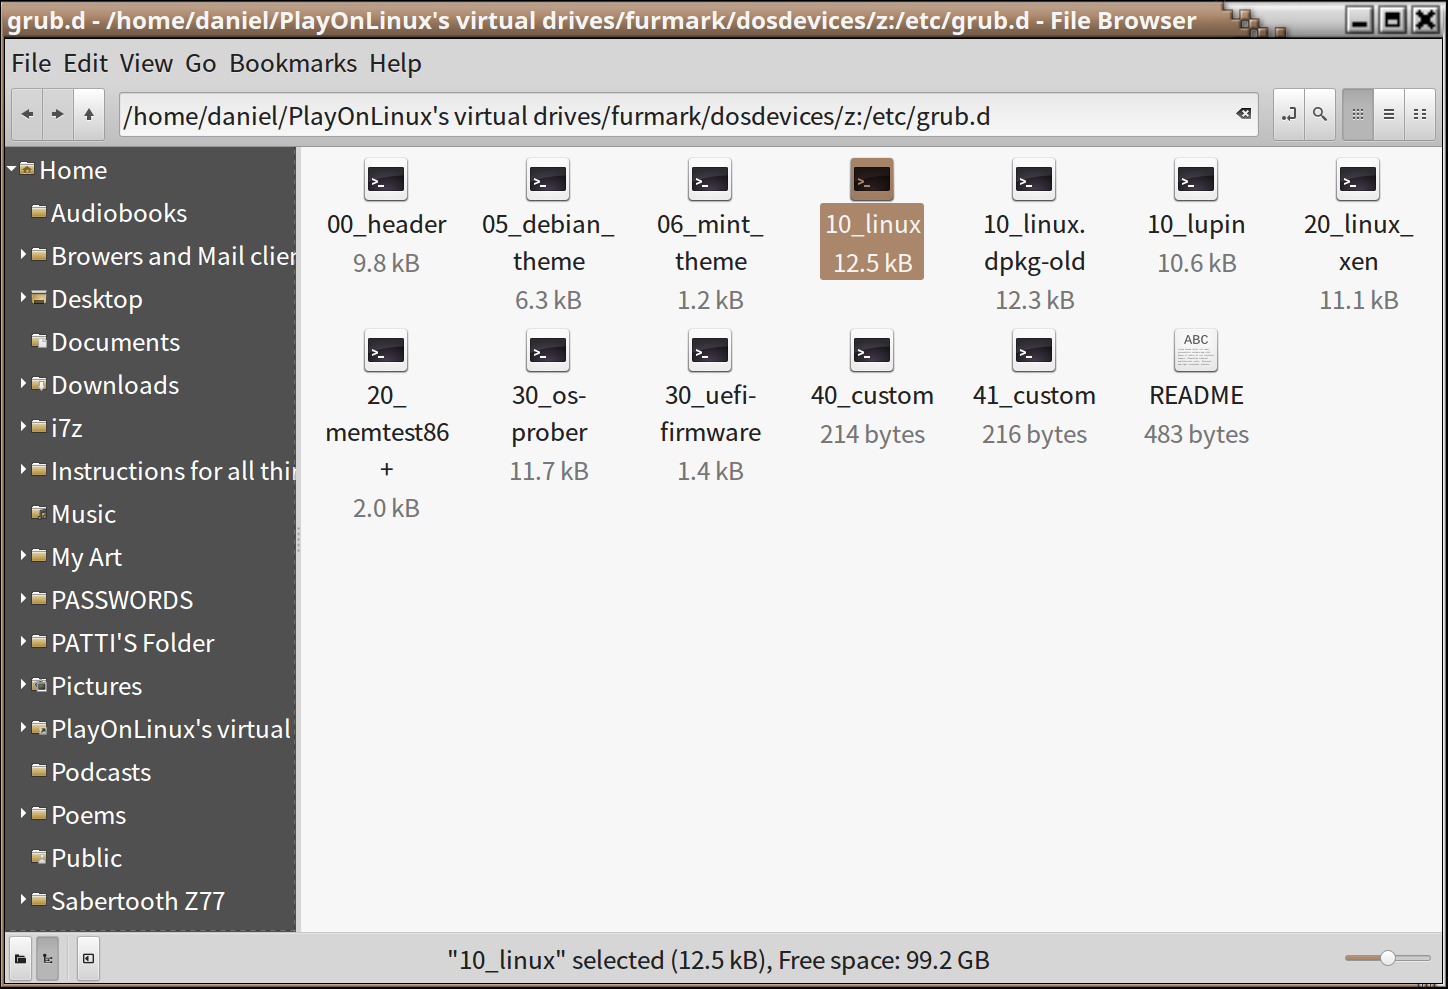Select the 30_os-prober script icon
This screenshot has width=1448, height=989.
(548, 351)
